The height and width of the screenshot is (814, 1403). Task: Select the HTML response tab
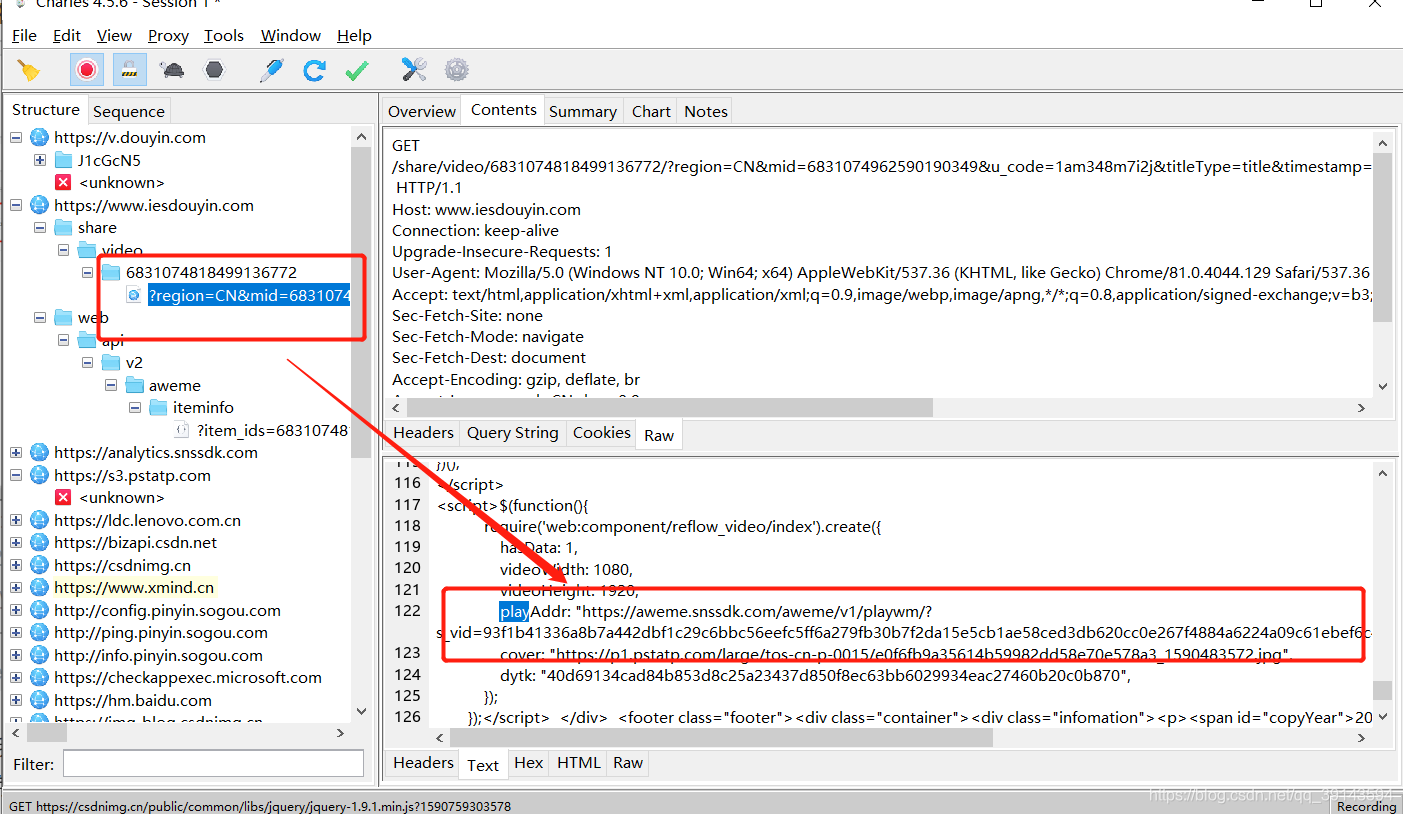[x=579, y=763]
